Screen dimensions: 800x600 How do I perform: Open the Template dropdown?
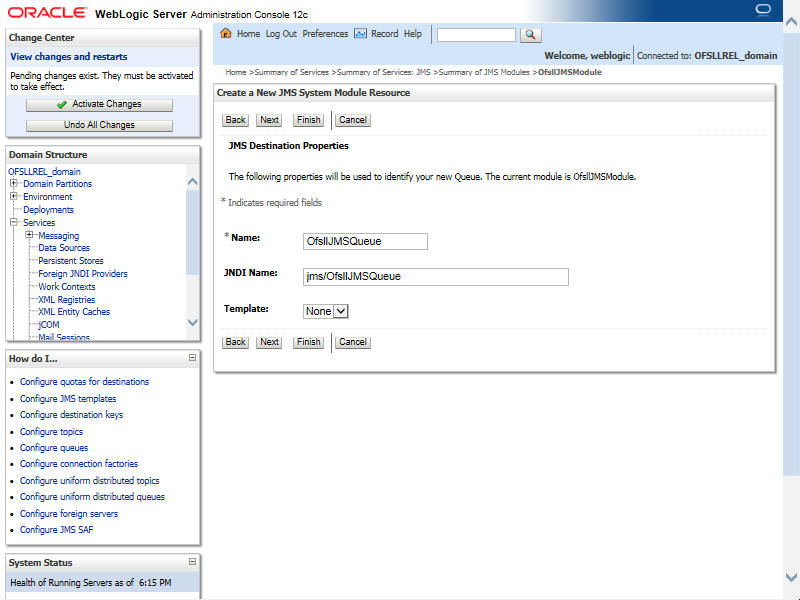pos(326,311)
